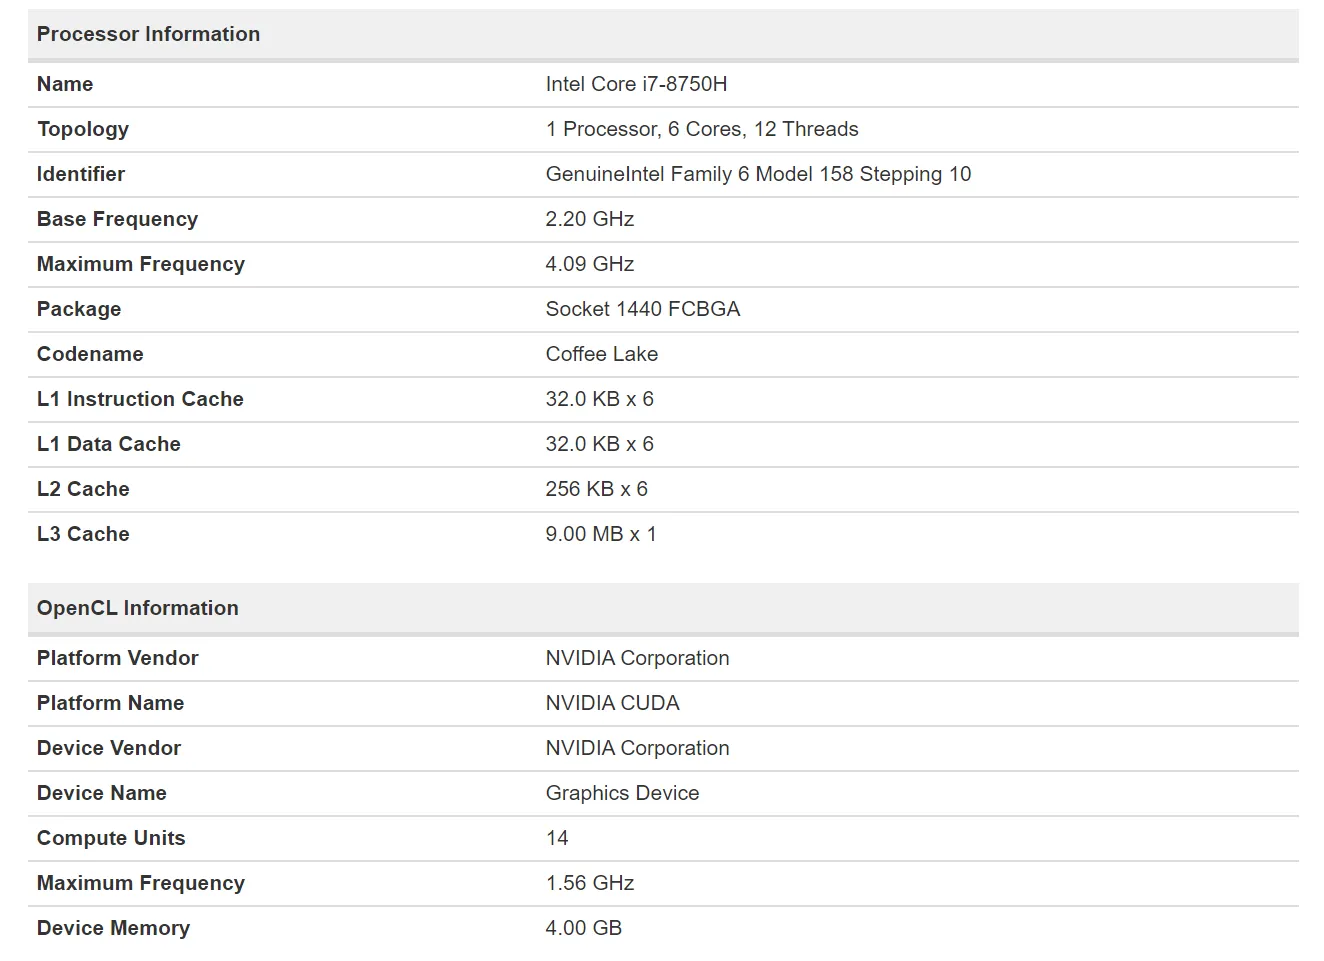Image resolution: width=1324 pixels, height=961 pixels.
Task: Select the Device Memory value 4.00 GB
Action: (583, 928)
